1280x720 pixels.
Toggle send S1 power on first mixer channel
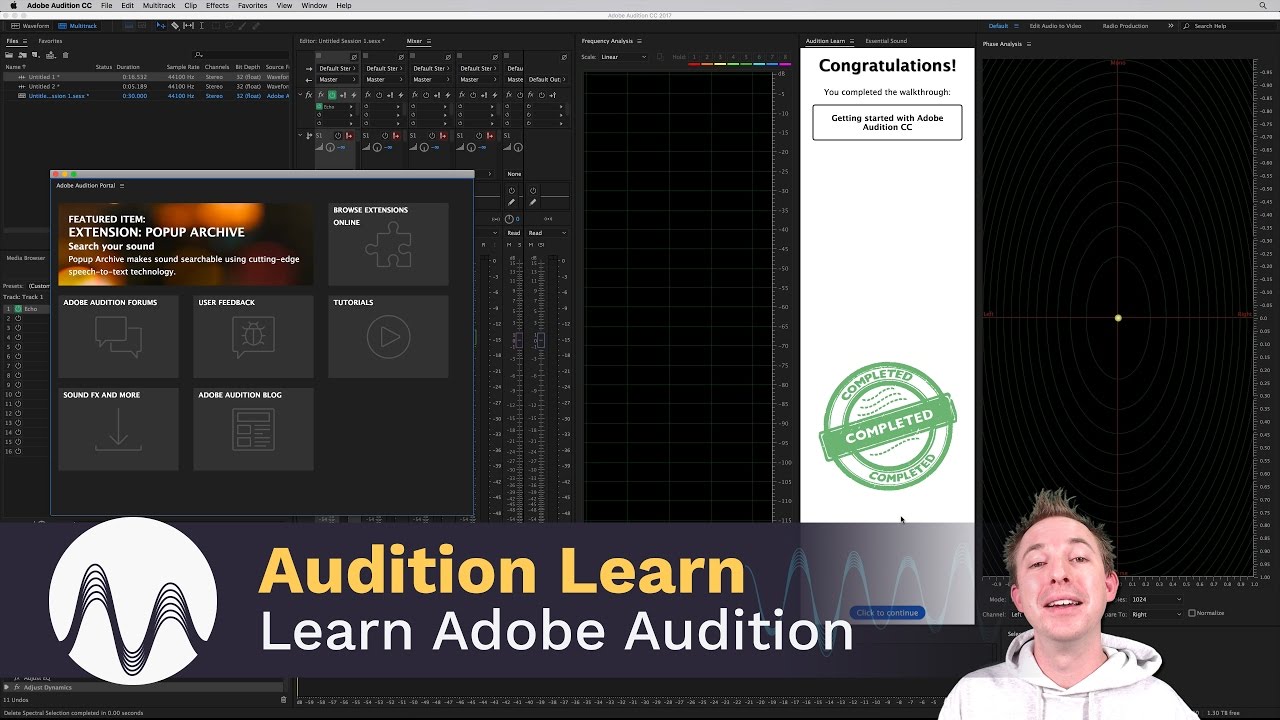click(338, 136)
